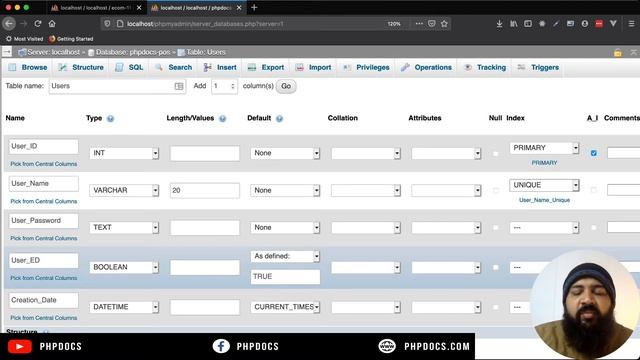Switch to the SQL tab
The height and width of the screenshot is (360, 640).
[x=129, y=67]
